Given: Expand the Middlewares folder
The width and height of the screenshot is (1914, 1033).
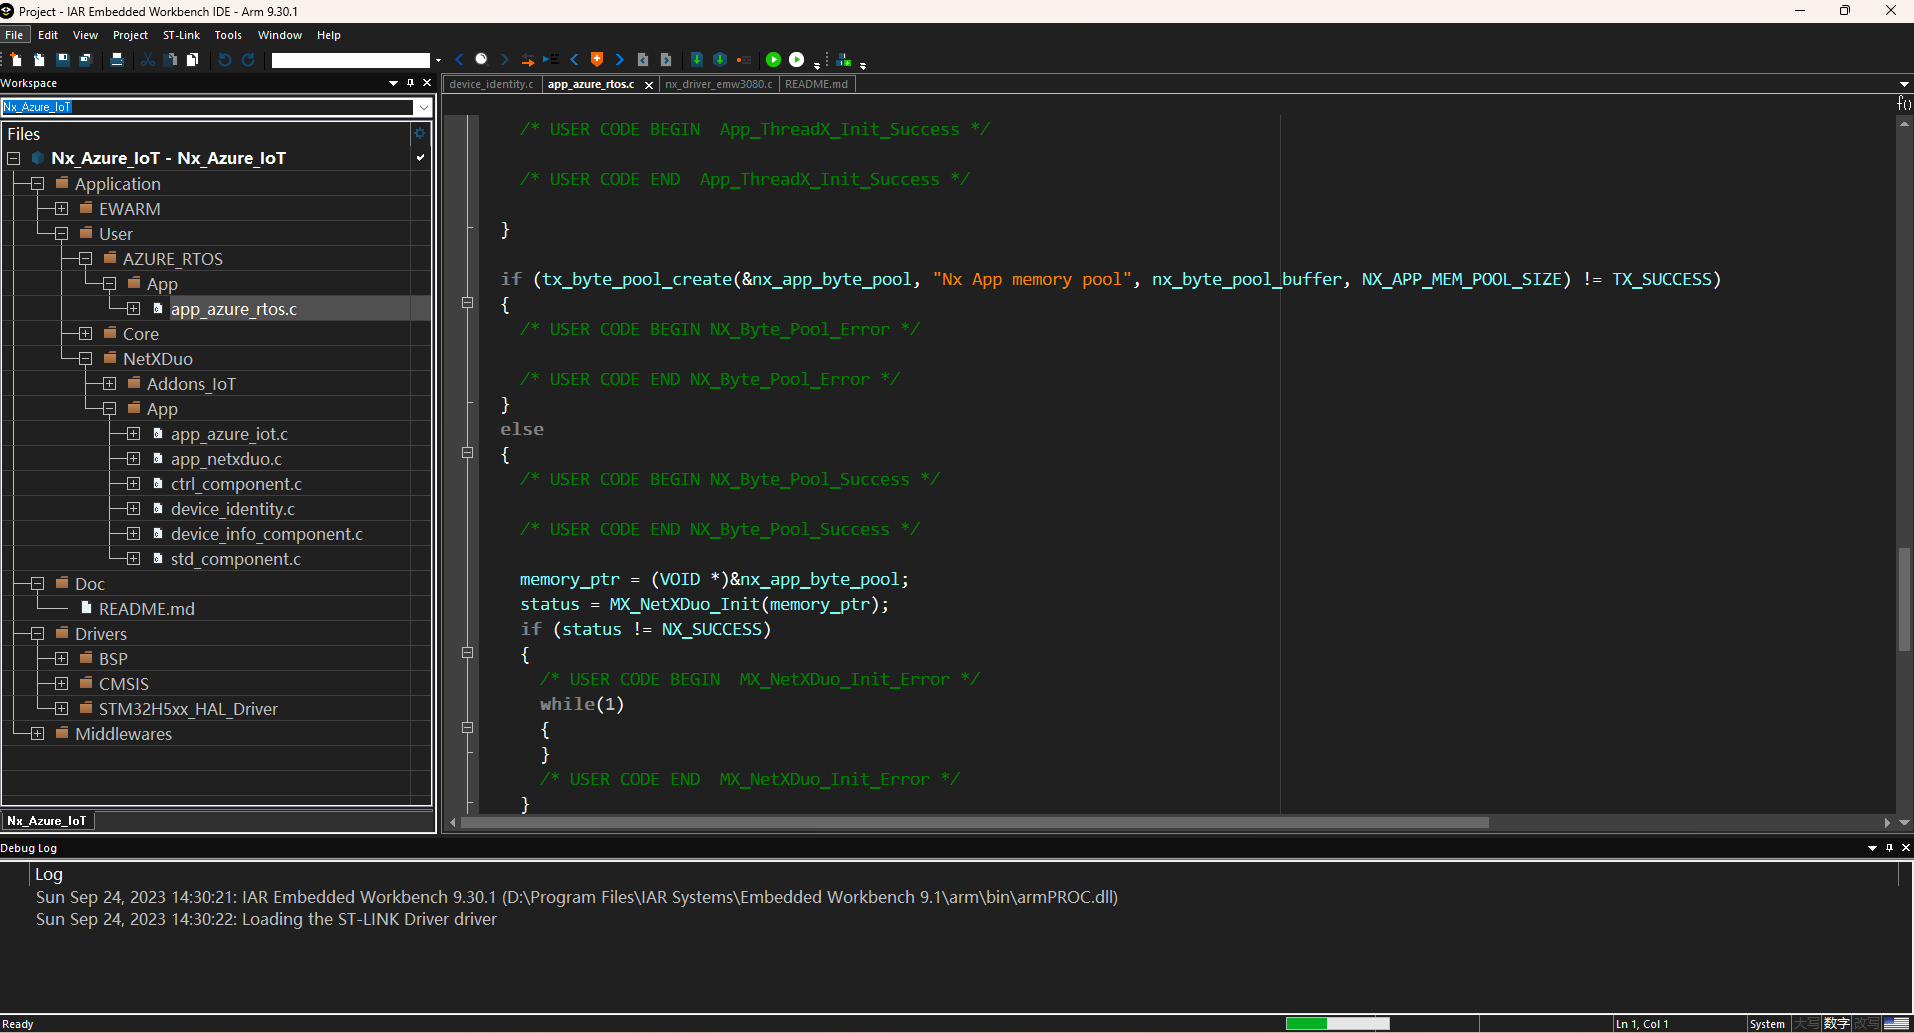Looking at the screenshot, I should point(37,734).
